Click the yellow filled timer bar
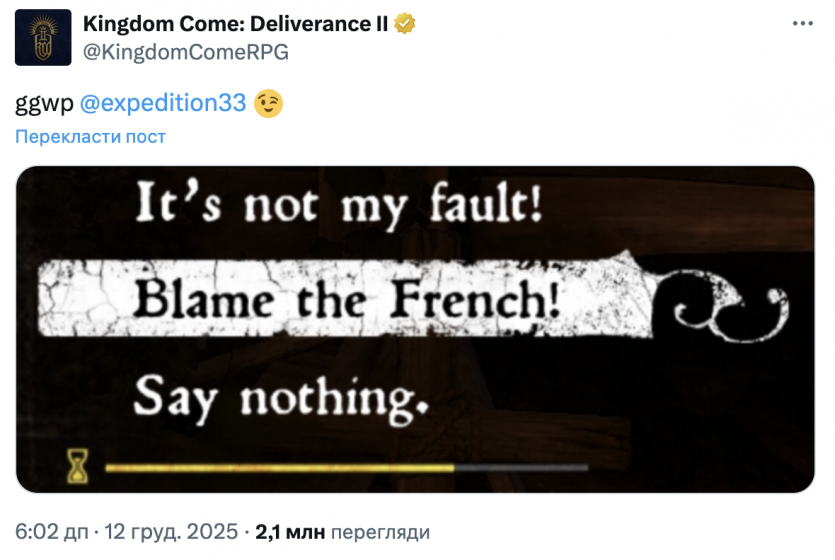 (278, 466)
